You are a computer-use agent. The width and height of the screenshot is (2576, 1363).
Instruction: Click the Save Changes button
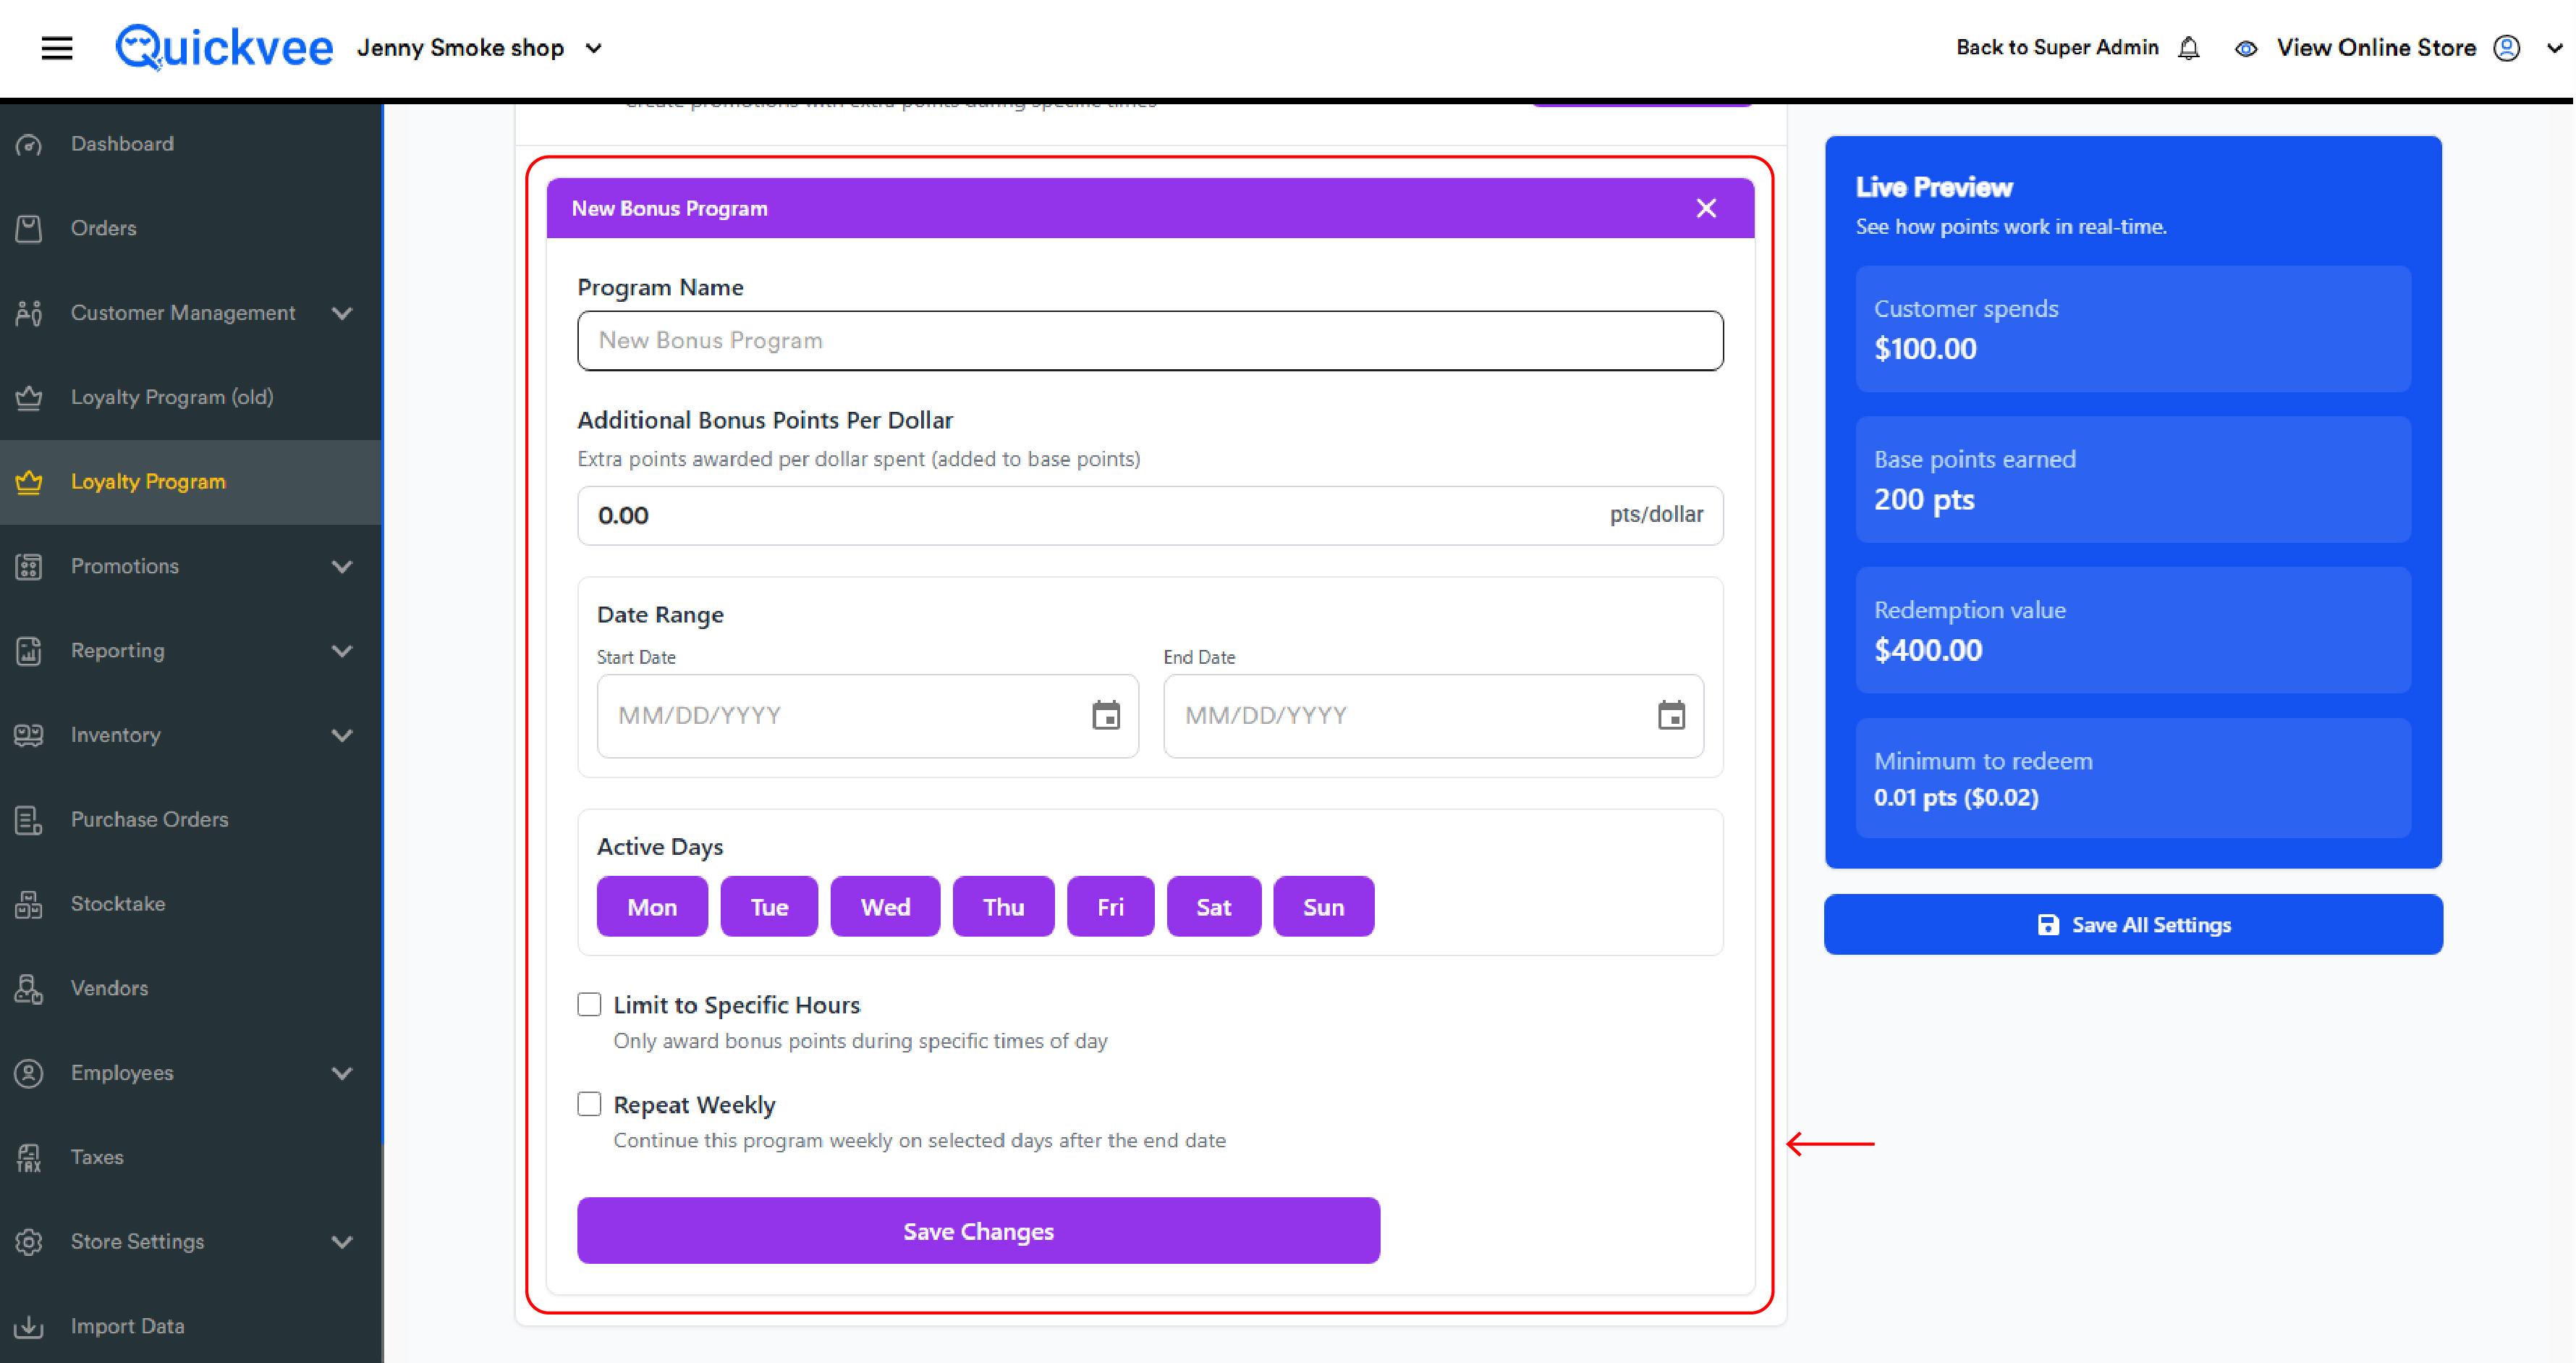978,1231
